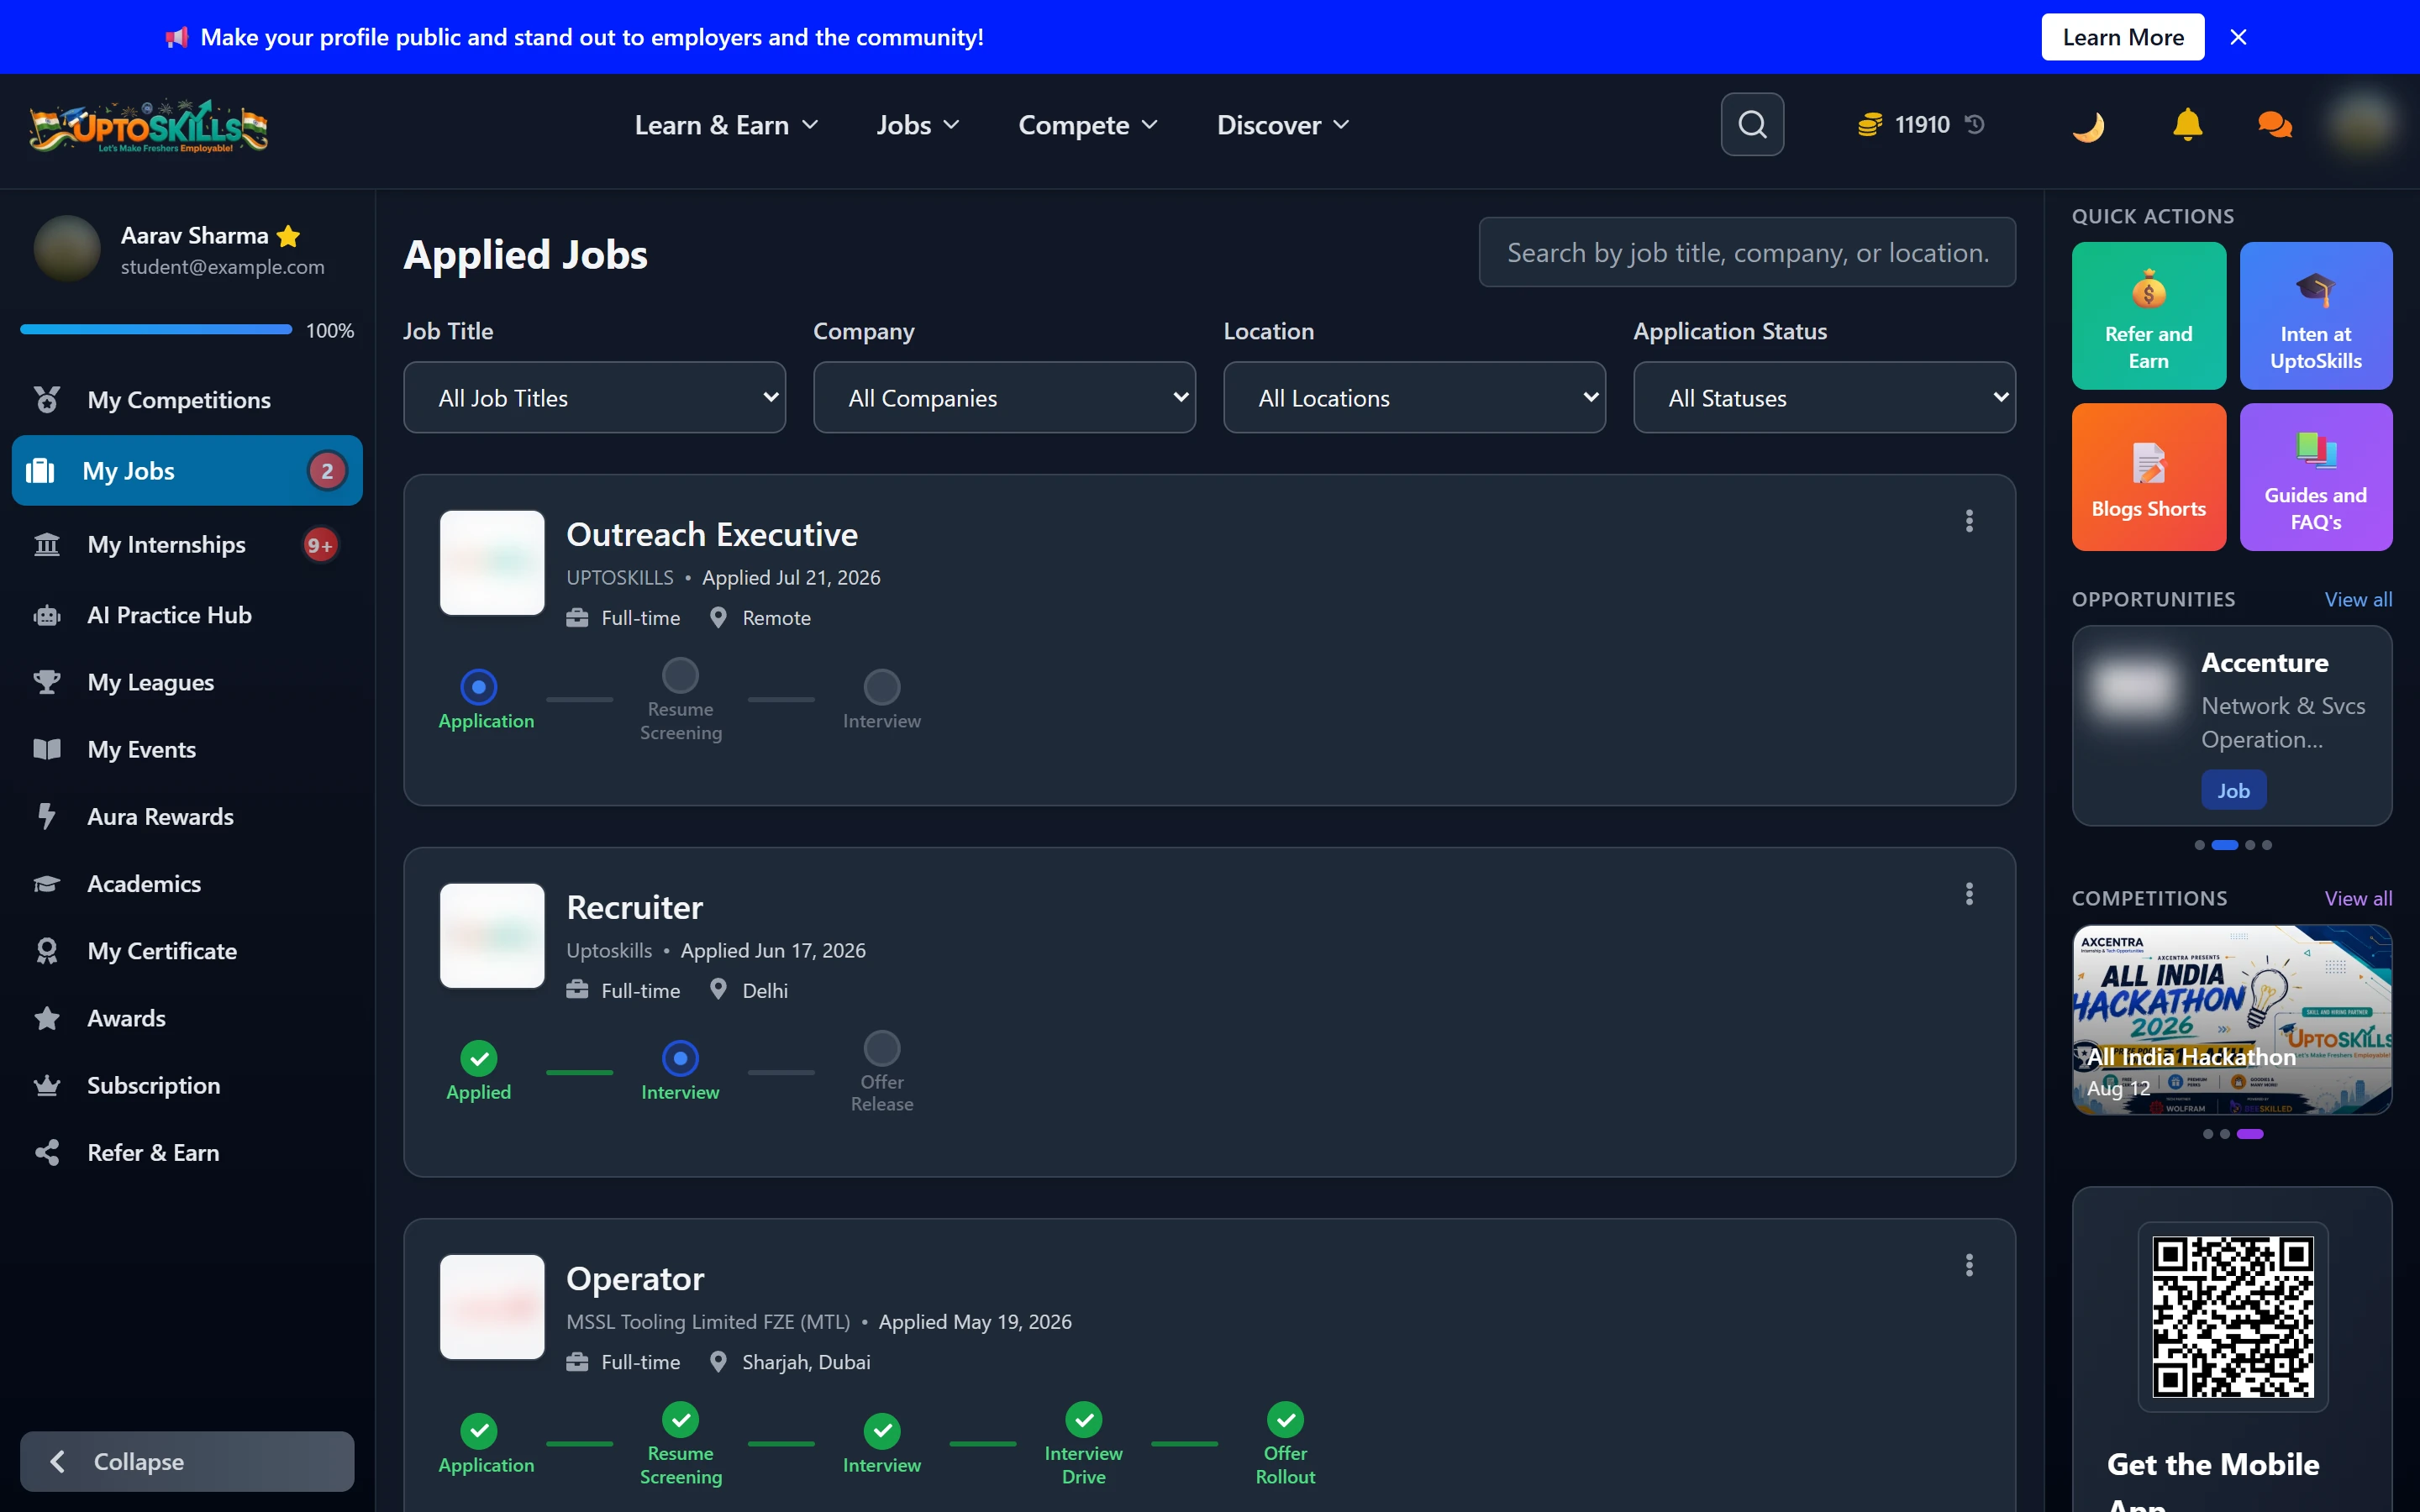This screenshot has height=1512, width=2420.
Task: Click the Aura Rewards lightning icon
Action: pyautogui.click(x=46, y=816)
